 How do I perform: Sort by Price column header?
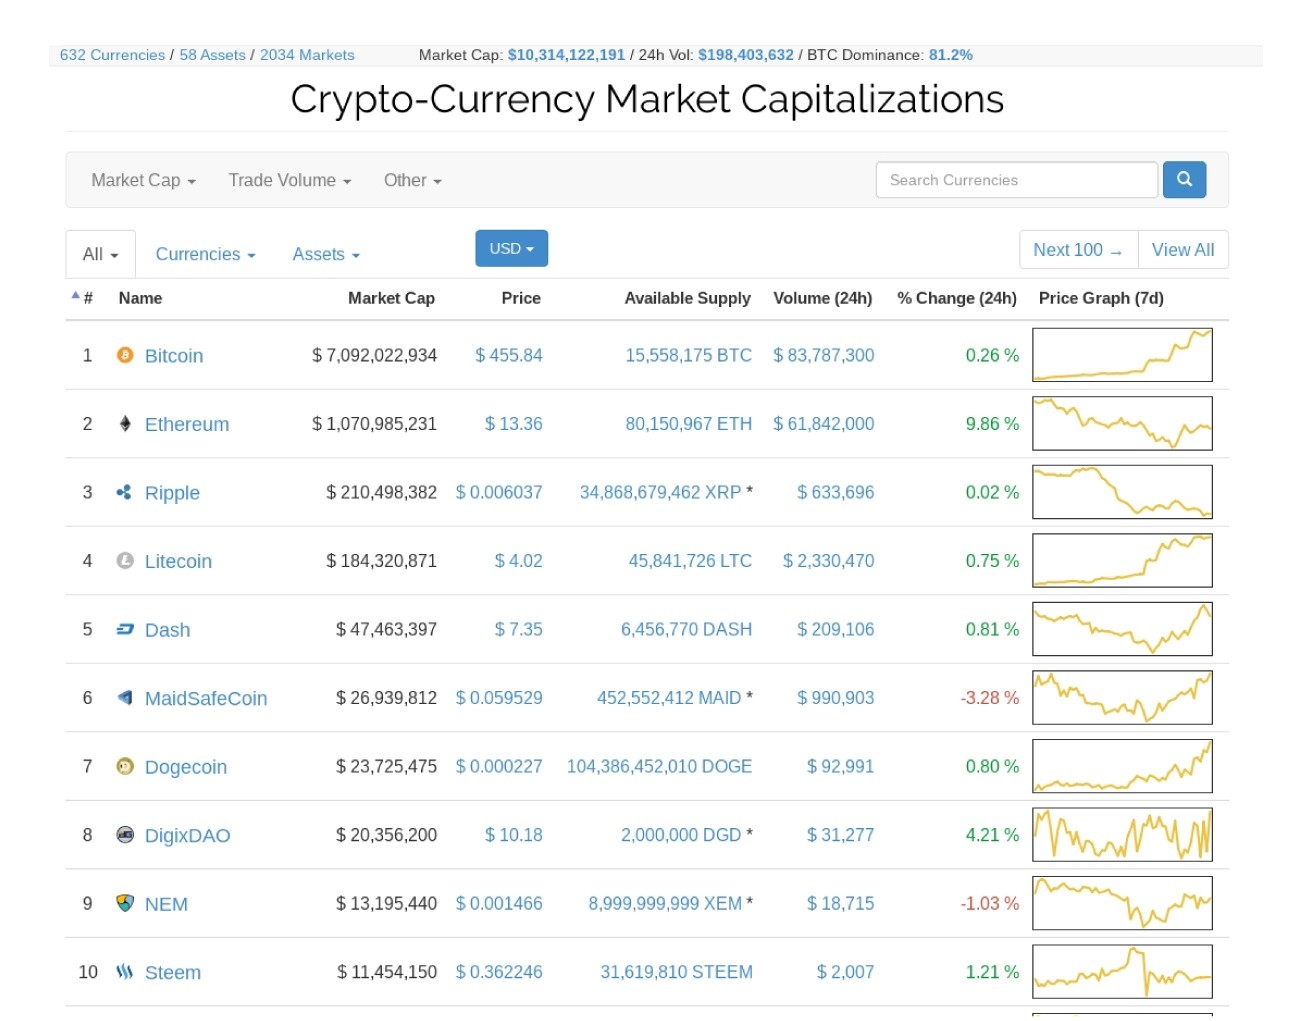(521, 298)
